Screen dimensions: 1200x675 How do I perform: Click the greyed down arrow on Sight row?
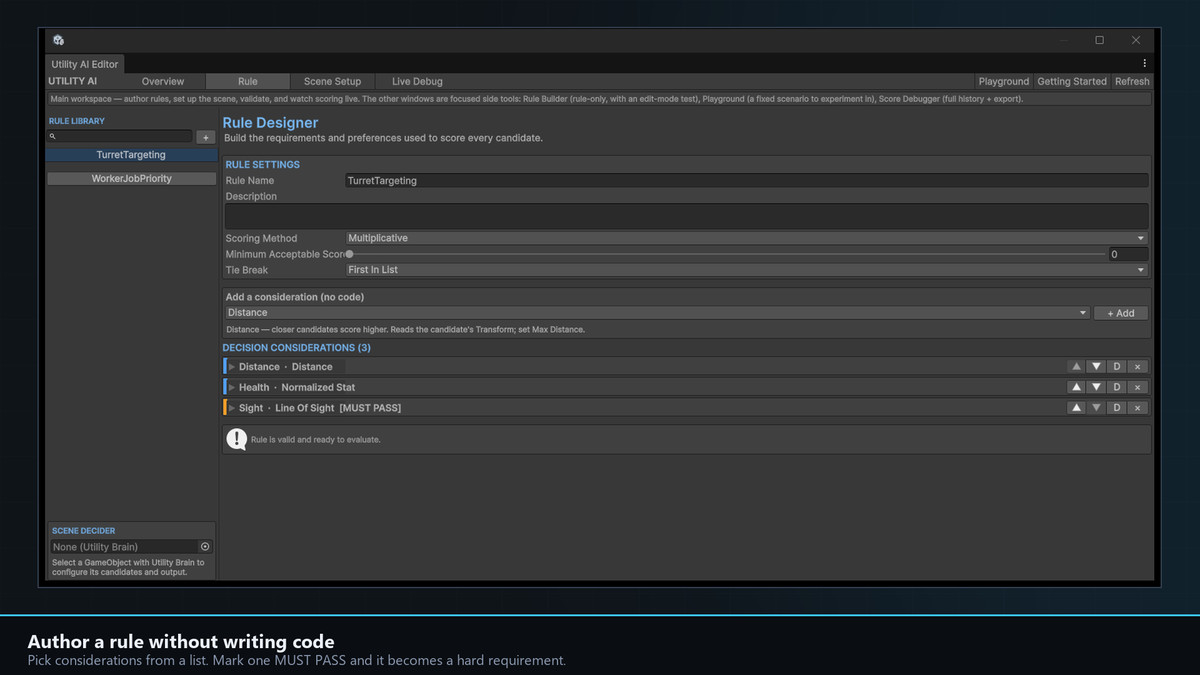click(1096, 408)
